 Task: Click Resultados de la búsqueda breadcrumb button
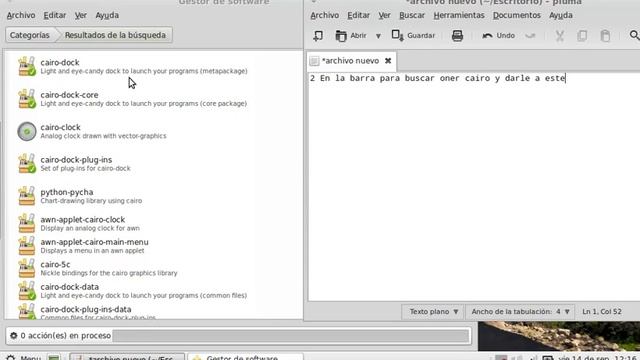pos(115,35)
